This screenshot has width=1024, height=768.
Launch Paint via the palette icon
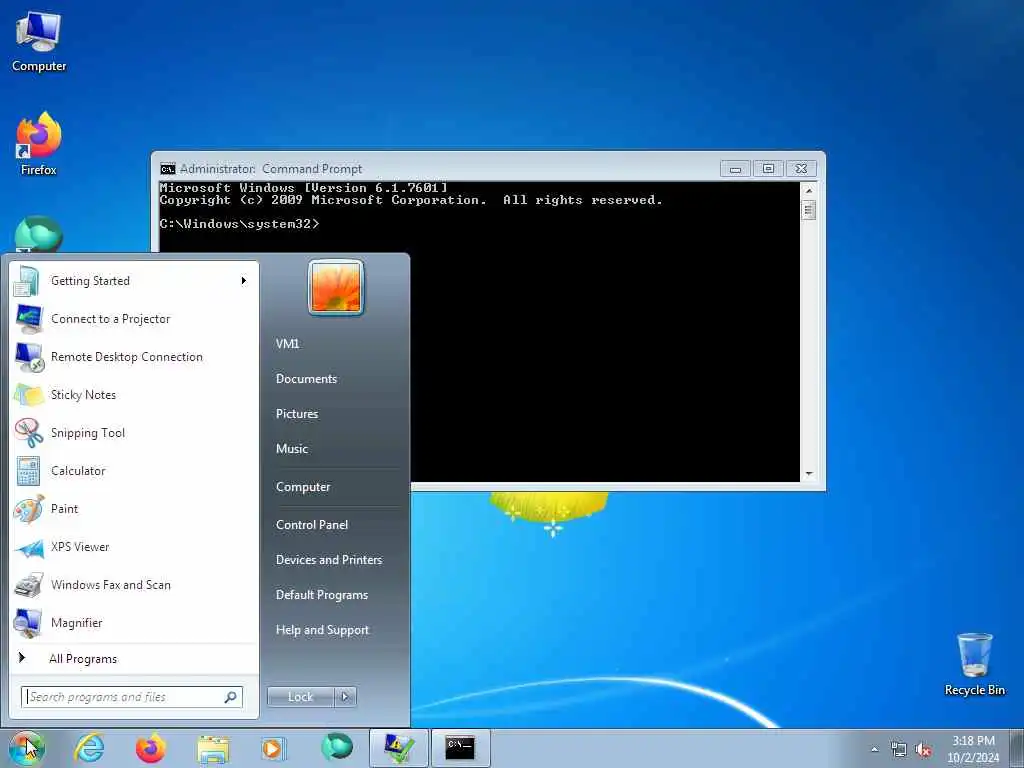point(28,509)
